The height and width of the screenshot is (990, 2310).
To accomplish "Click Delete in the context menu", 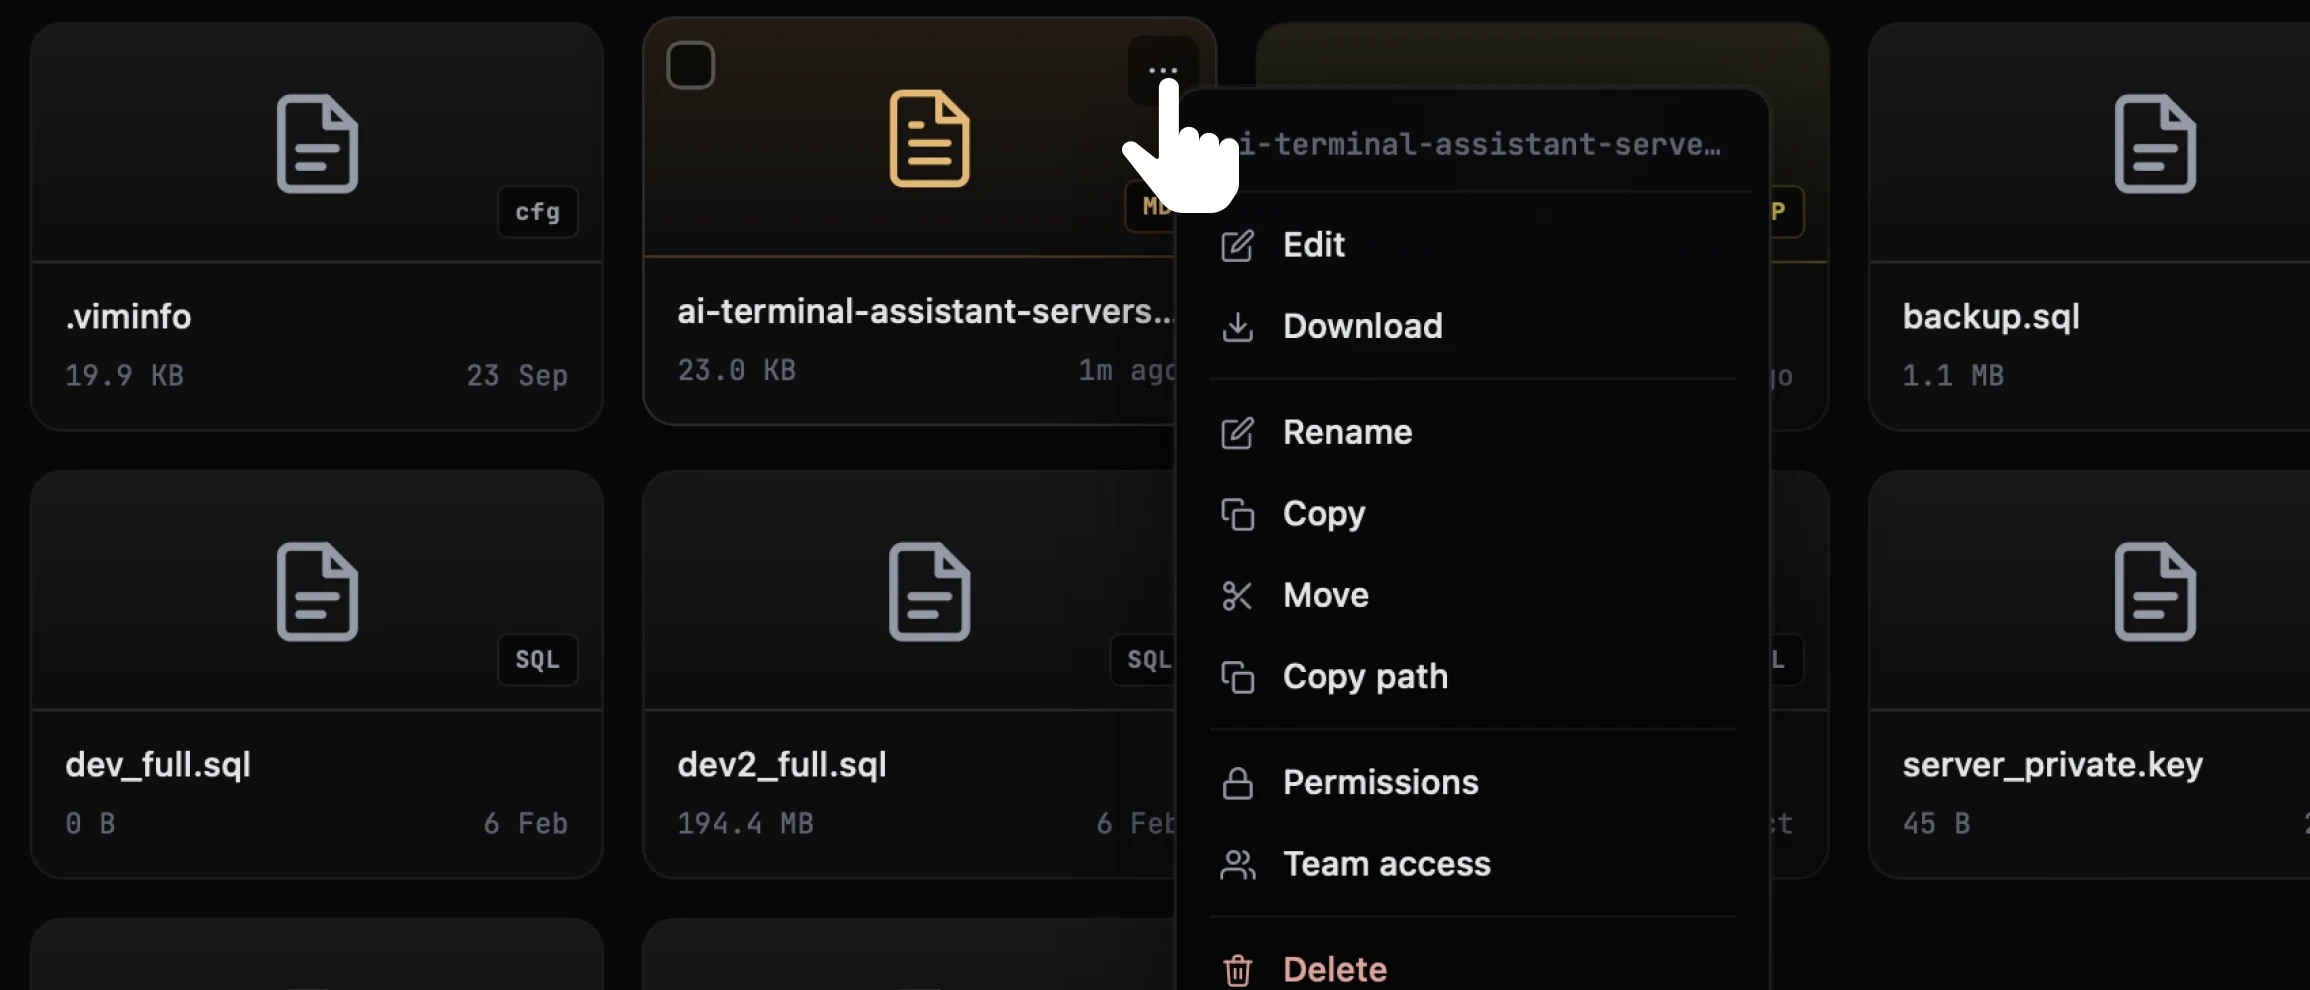I will [1472, 969].
